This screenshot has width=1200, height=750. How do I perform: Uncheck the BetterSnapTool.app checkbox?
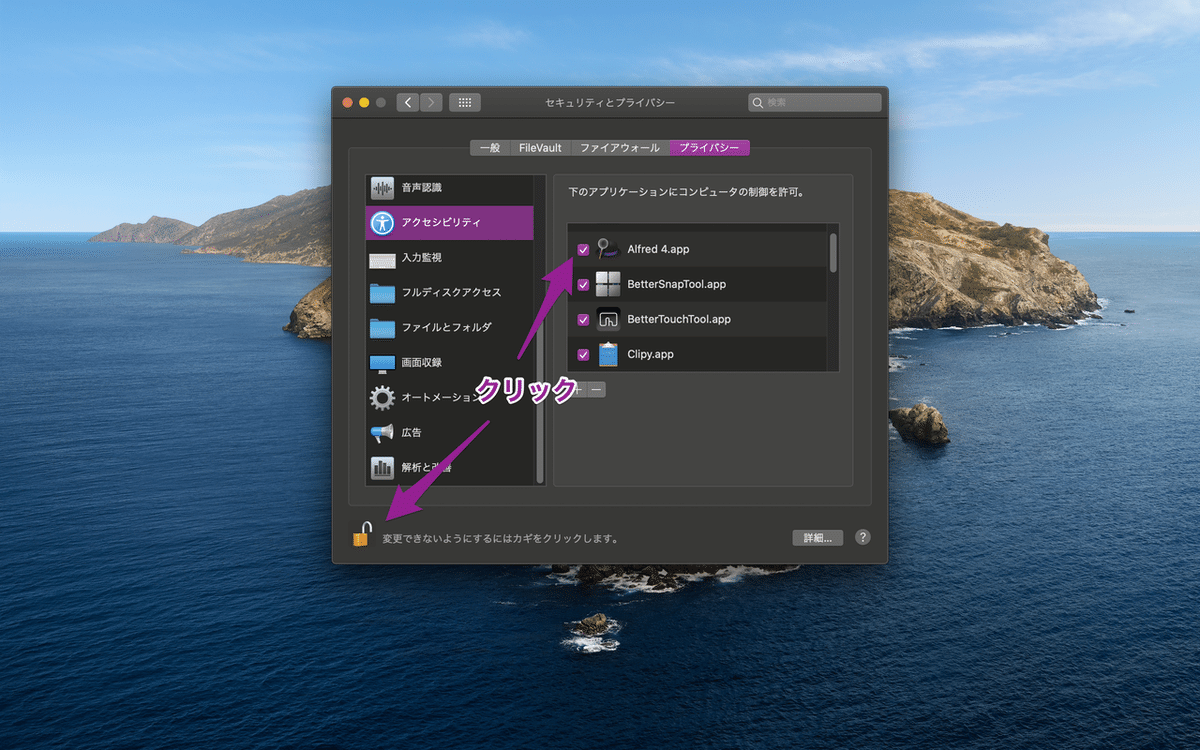tap(583, 285)
